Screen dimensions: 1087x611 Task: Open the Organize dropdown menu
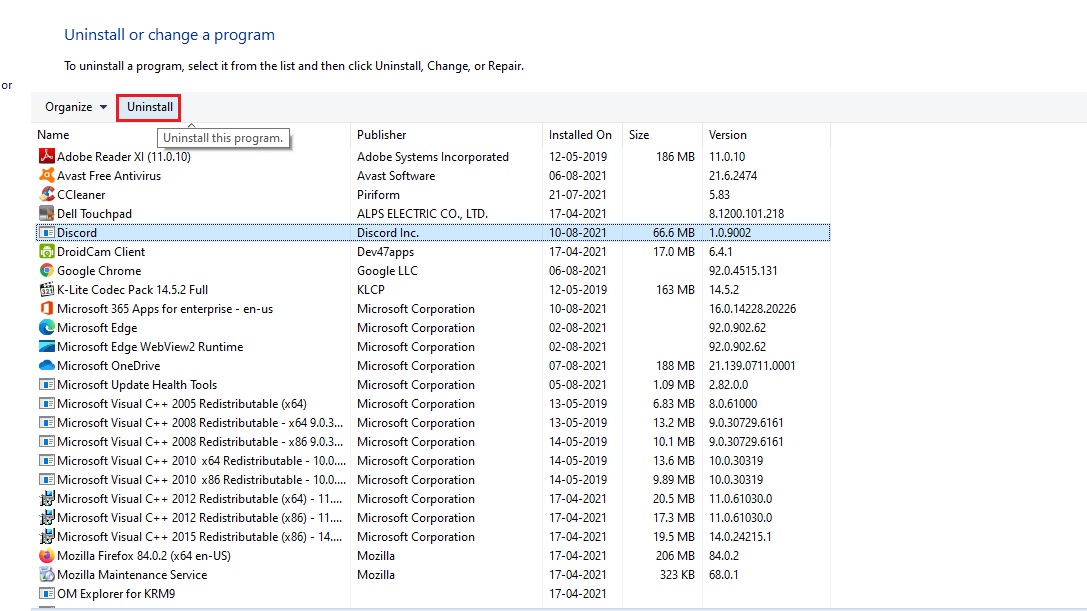(76, 107)
